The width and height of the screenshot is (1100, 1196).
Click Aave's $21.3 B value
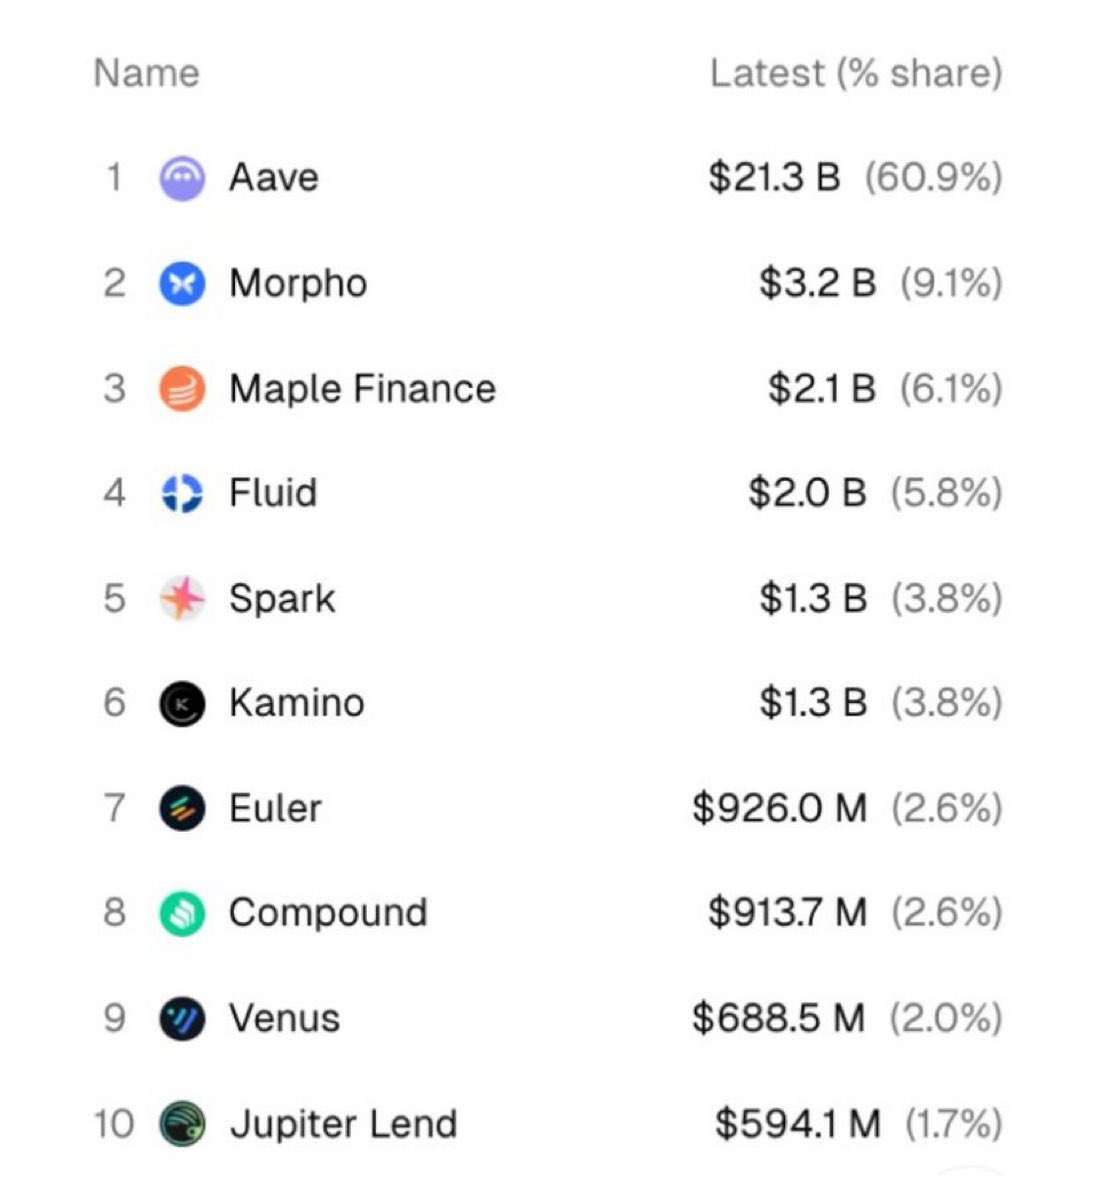774,178
